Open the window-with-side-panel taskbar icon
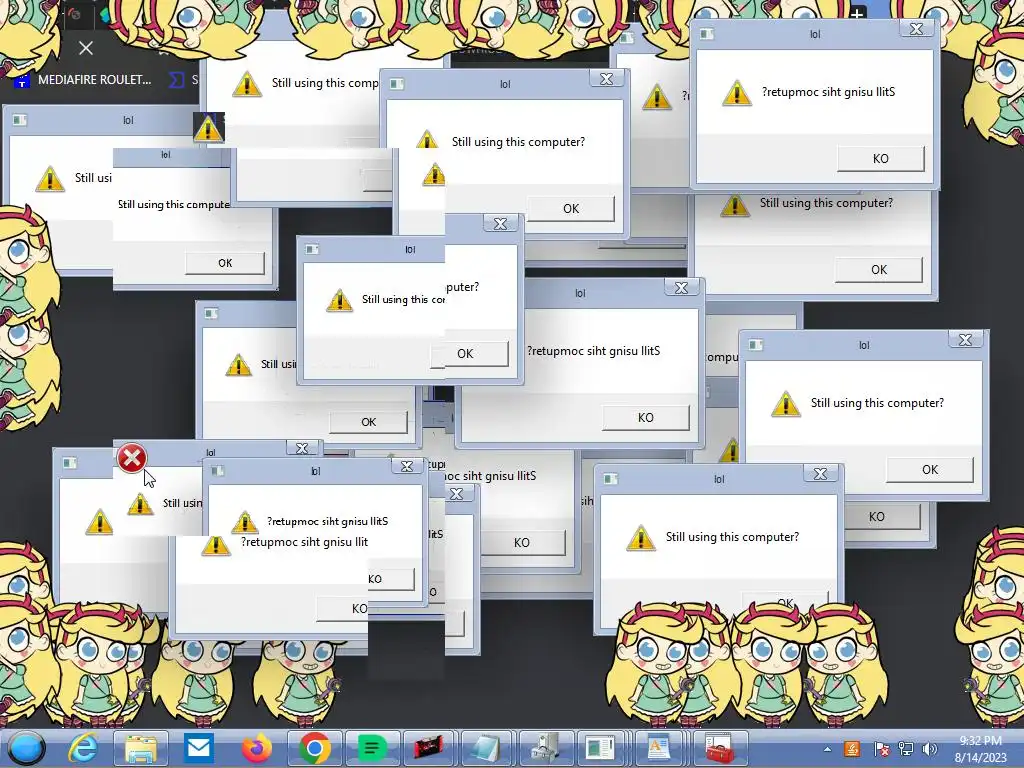 600,748
